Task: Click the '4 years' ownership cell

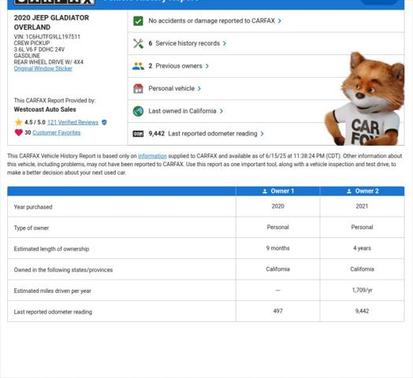Action: click(362, 248)
